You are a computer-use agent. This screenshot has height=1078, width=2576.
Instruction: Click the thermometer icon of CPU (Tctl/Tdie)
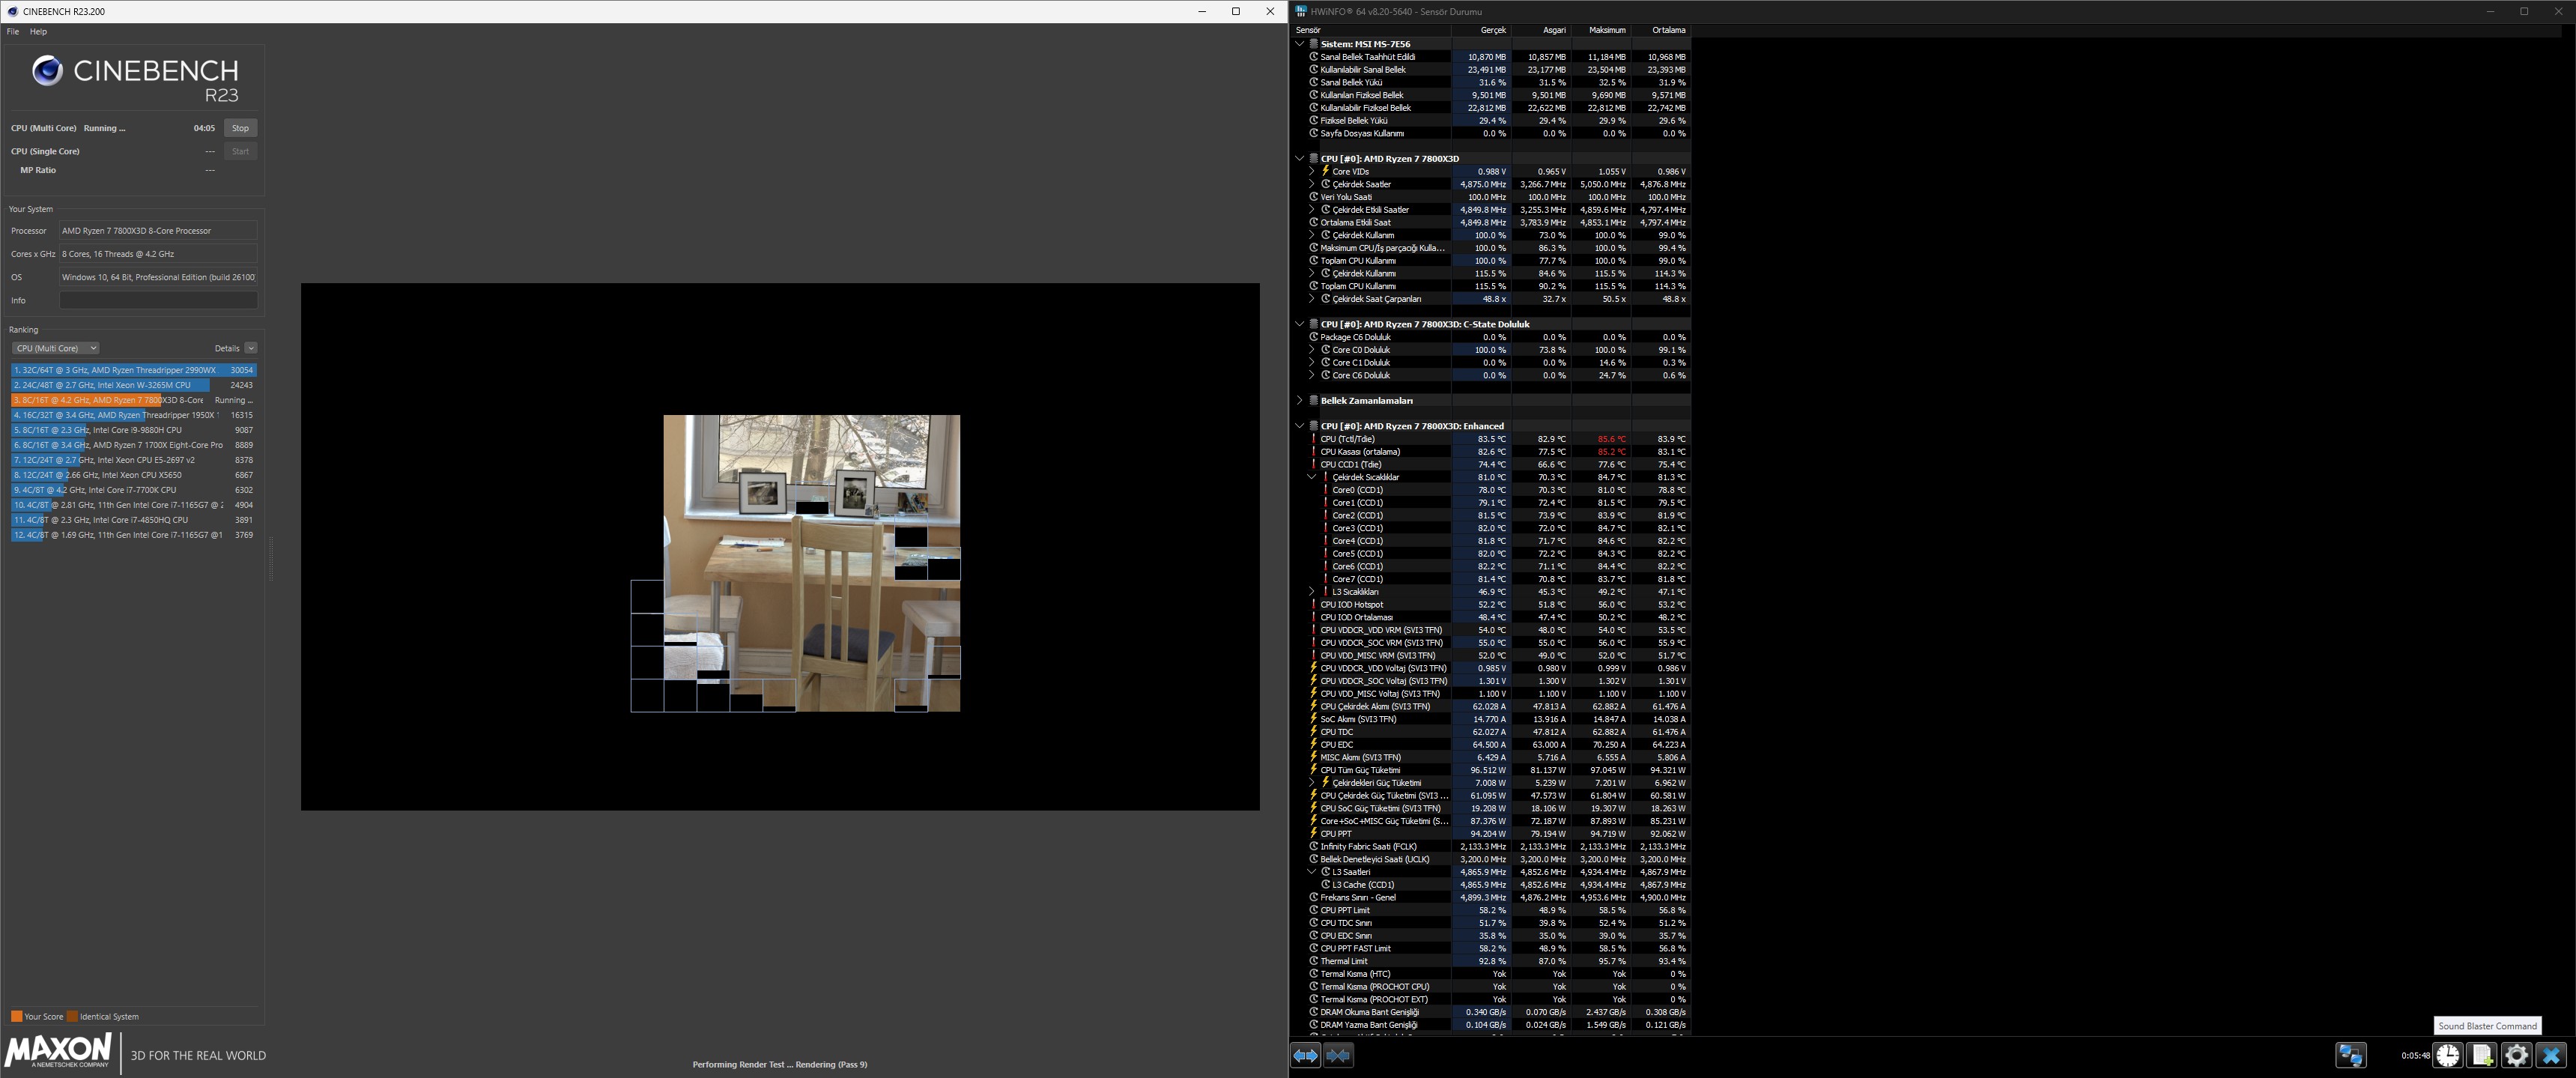tap(1314, 439)
